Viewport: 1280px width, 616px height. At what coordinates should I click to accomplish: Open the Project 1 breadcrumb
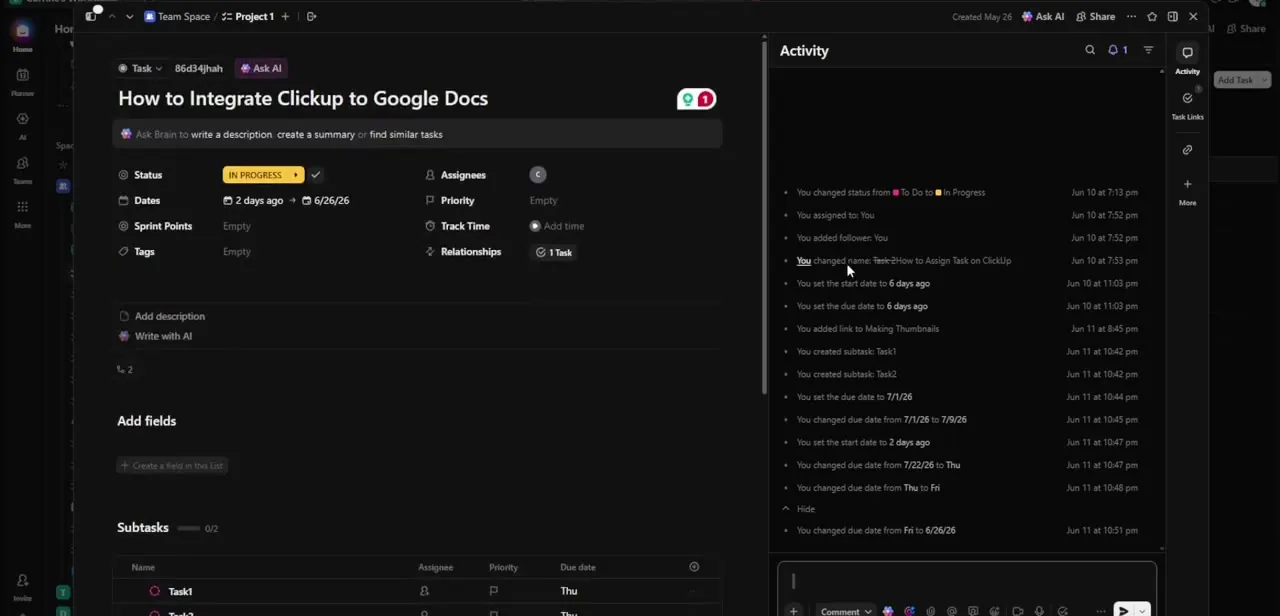[x=248, y=16]
